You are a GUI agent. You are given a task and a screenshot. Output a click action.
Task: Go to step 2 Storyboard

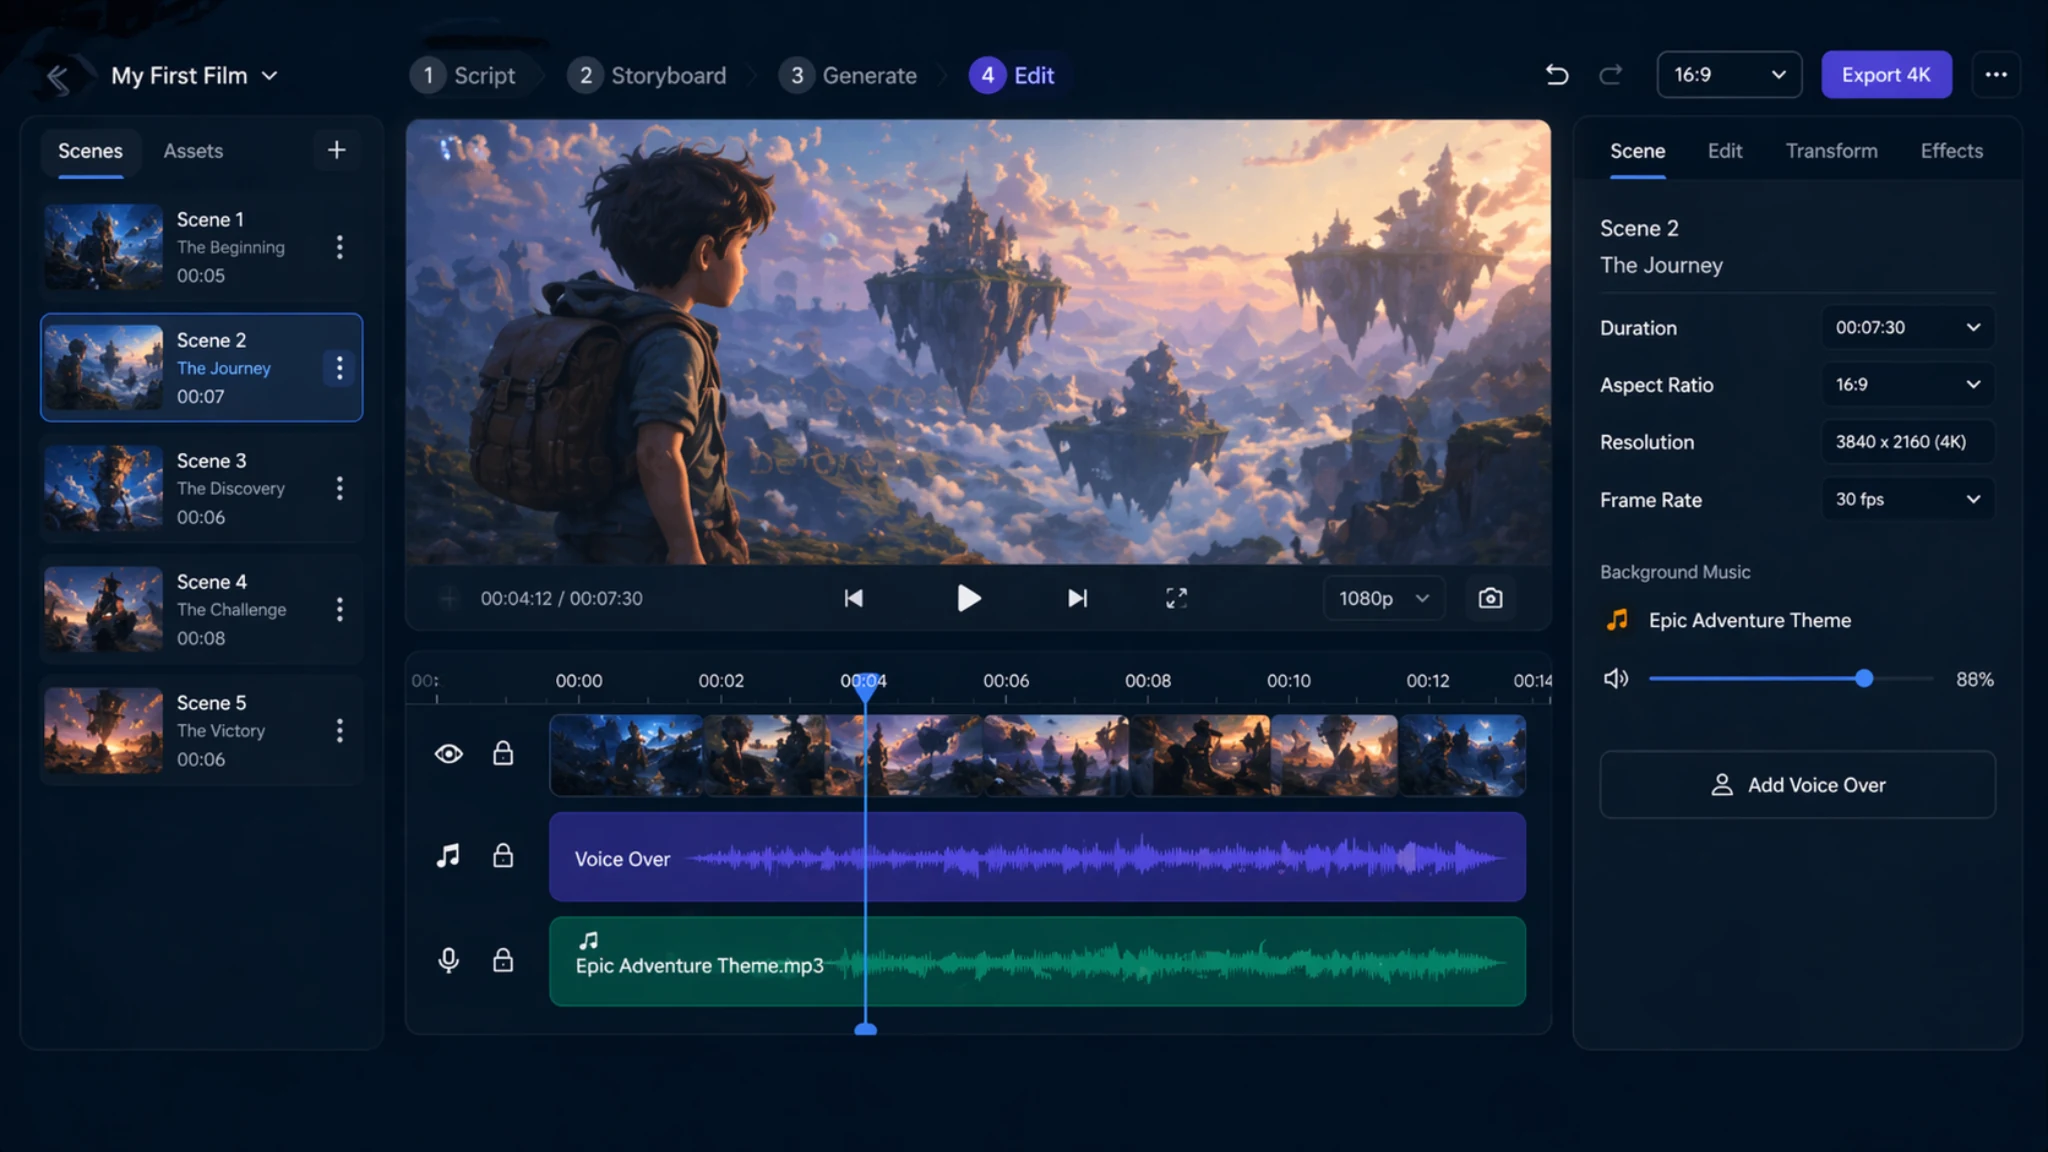(x=647, y=75)
